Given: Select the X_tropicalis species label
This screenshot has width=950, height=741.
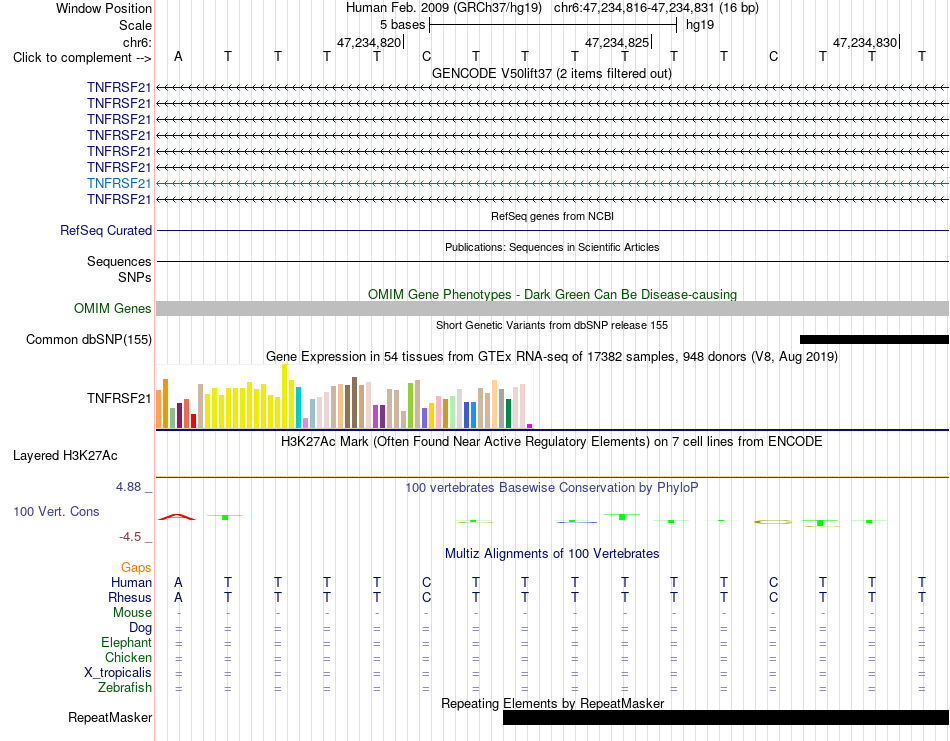Looking at the screenshot, I should click(118, 673).
